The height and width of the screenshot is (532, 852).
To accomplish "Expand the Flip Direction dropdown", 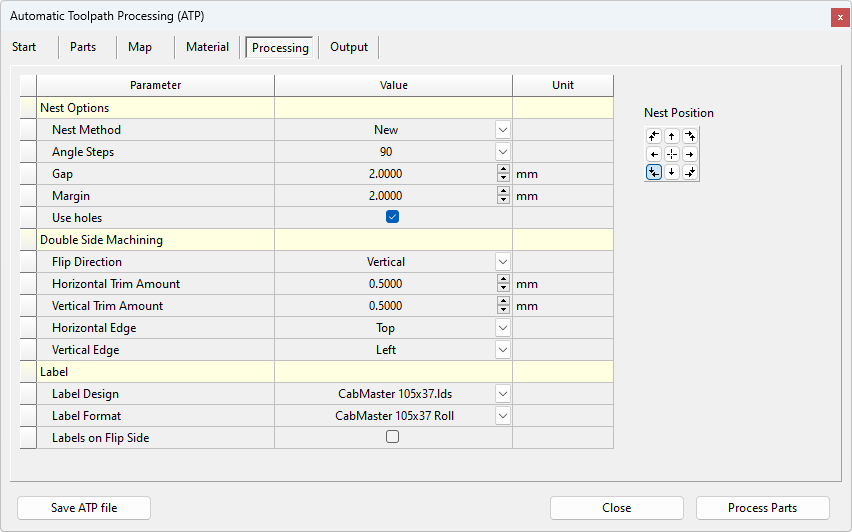I will (502, 262).
